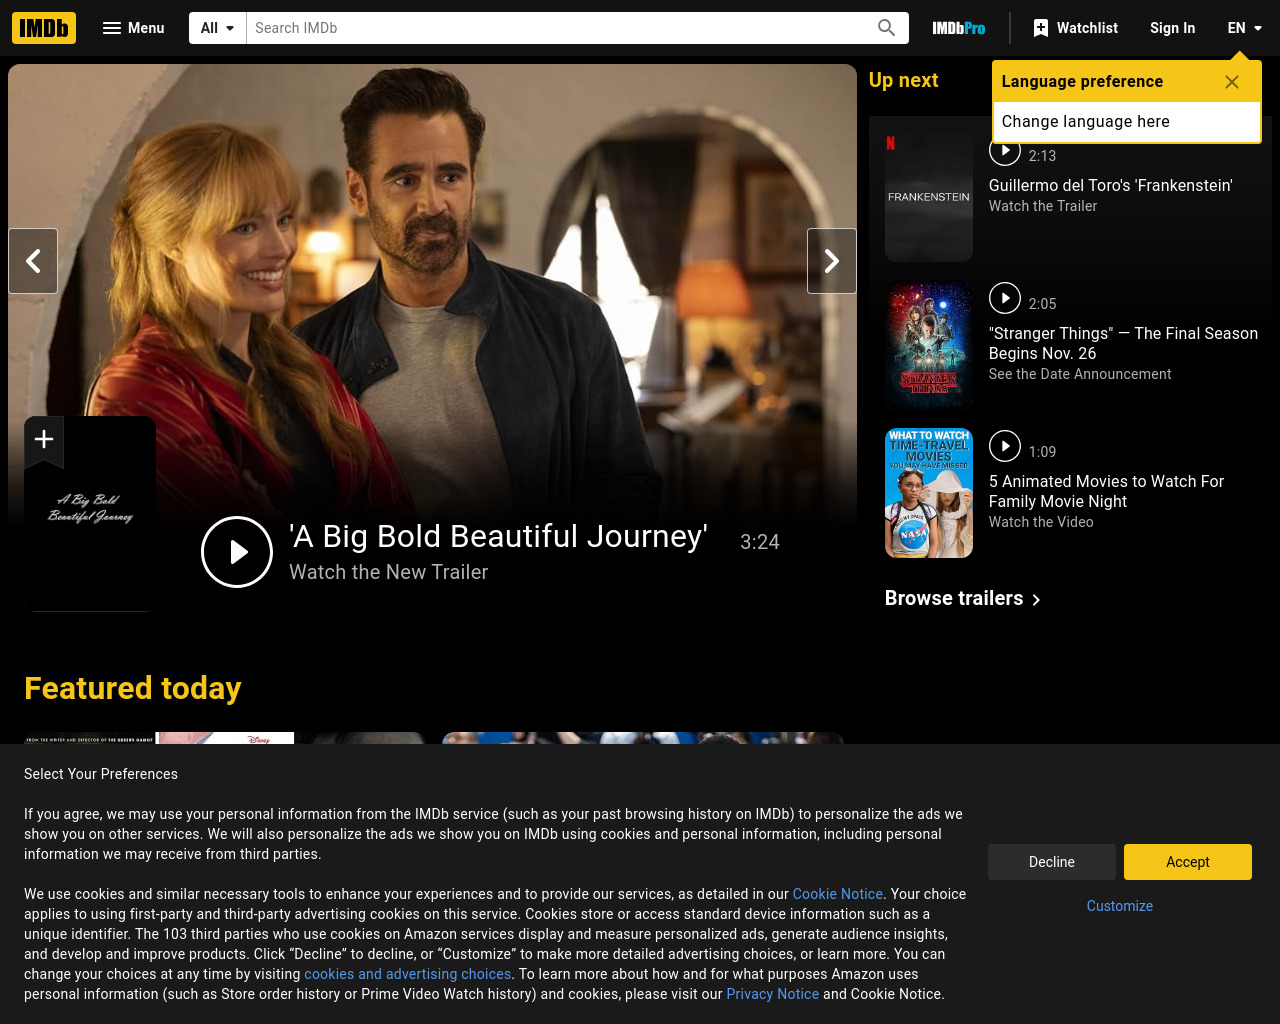
Task: Accept the cookie preferences
Action: pyautogui.click(x=1188, y=862)
